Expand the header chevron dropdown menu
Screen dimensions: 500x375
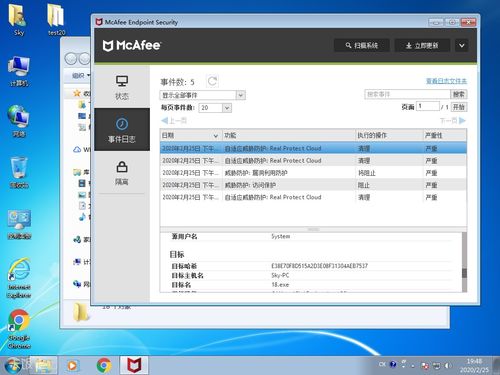[x=462, y=46]
